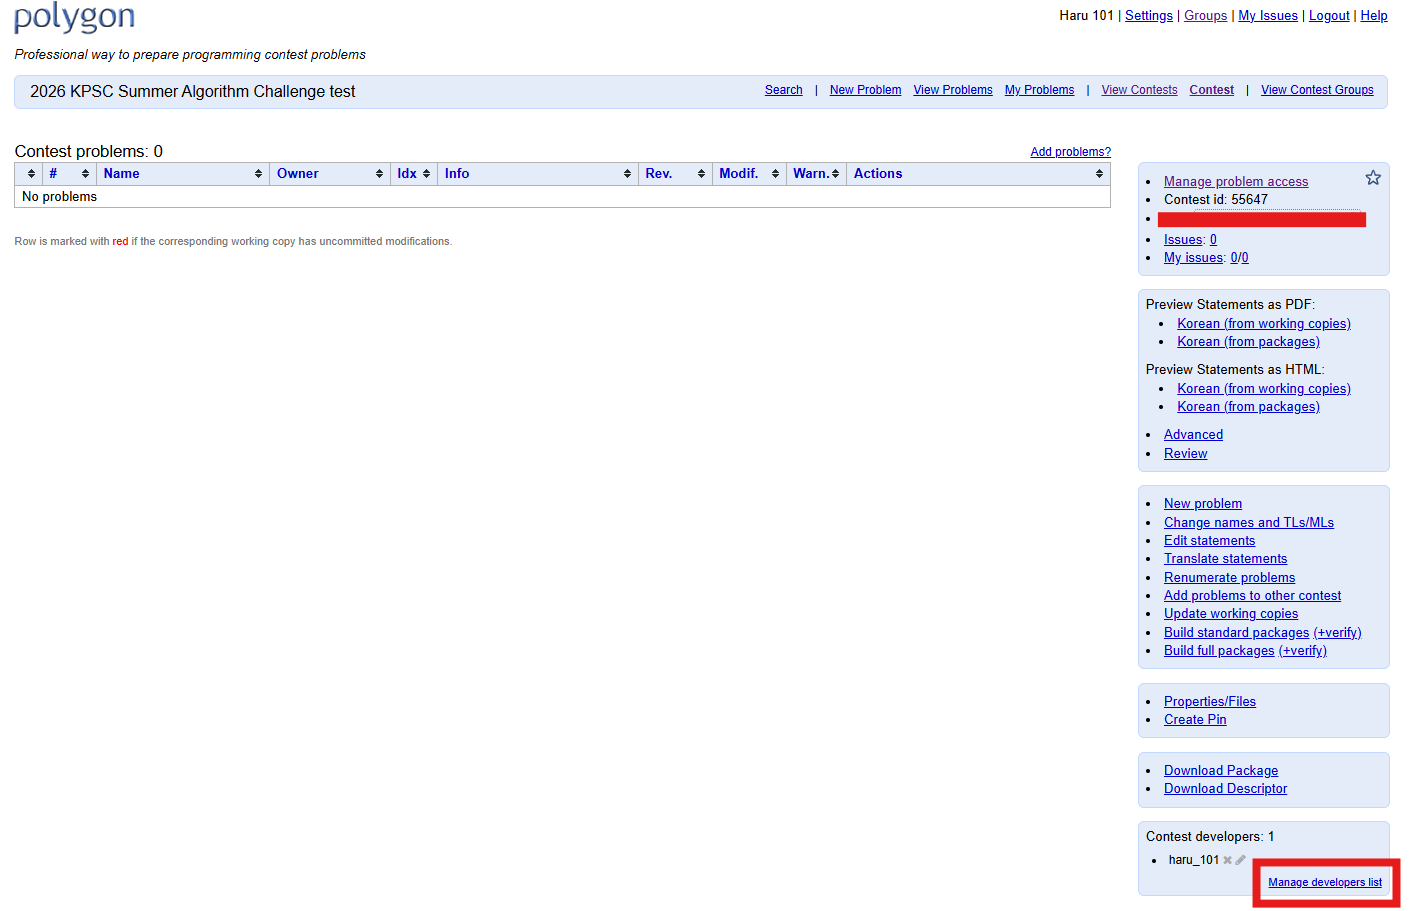The height and width of the screenshot is (911, 1411).
Task: Preview PDF statements, Korean from working copies
Action: [1264, 324]
